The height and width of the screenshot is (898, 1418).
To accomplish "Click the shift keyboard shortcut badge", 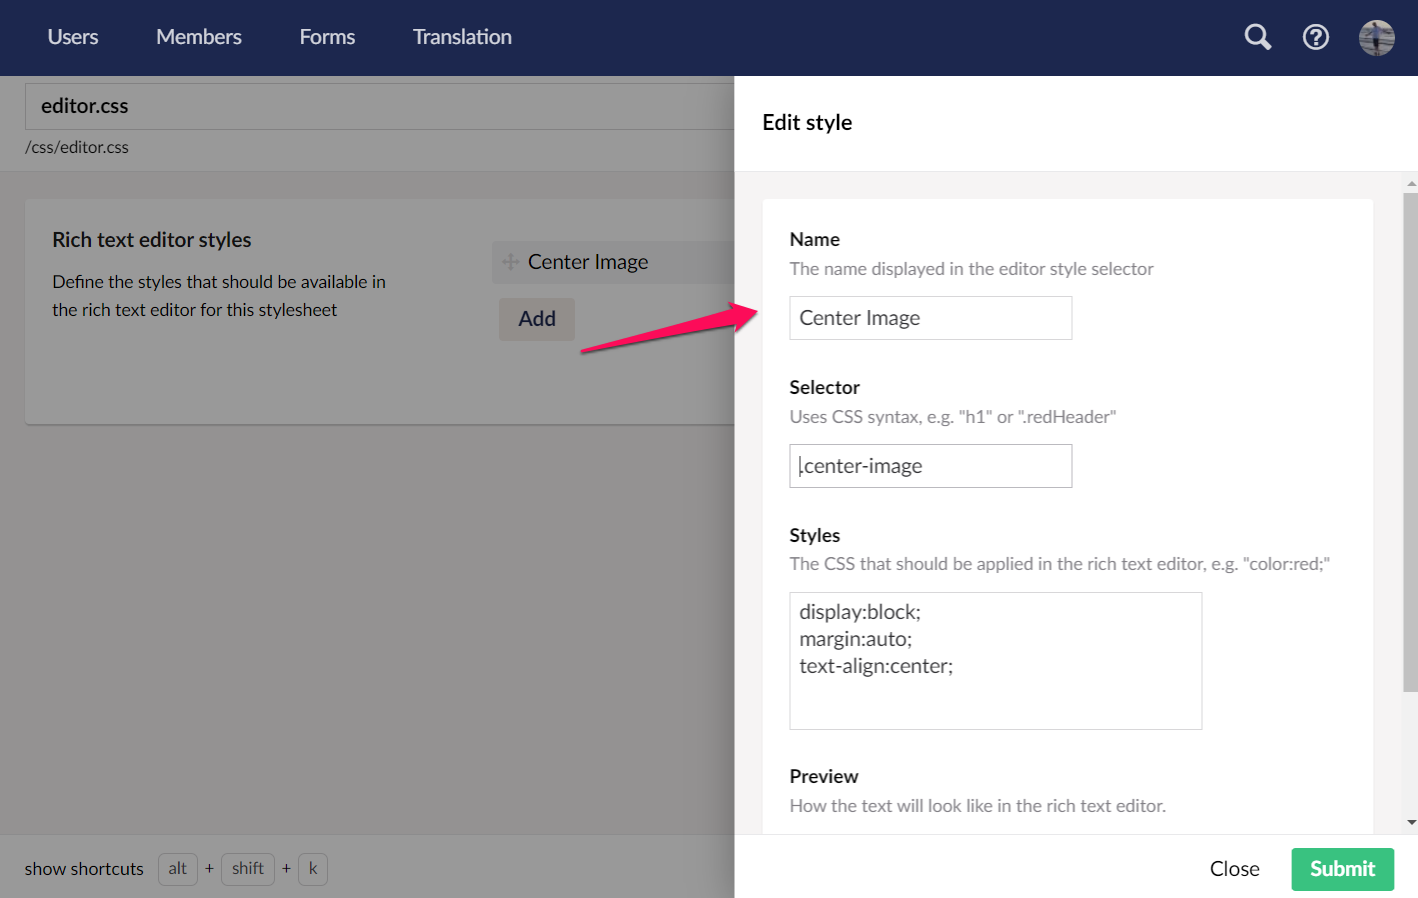I will coord(247,869).
